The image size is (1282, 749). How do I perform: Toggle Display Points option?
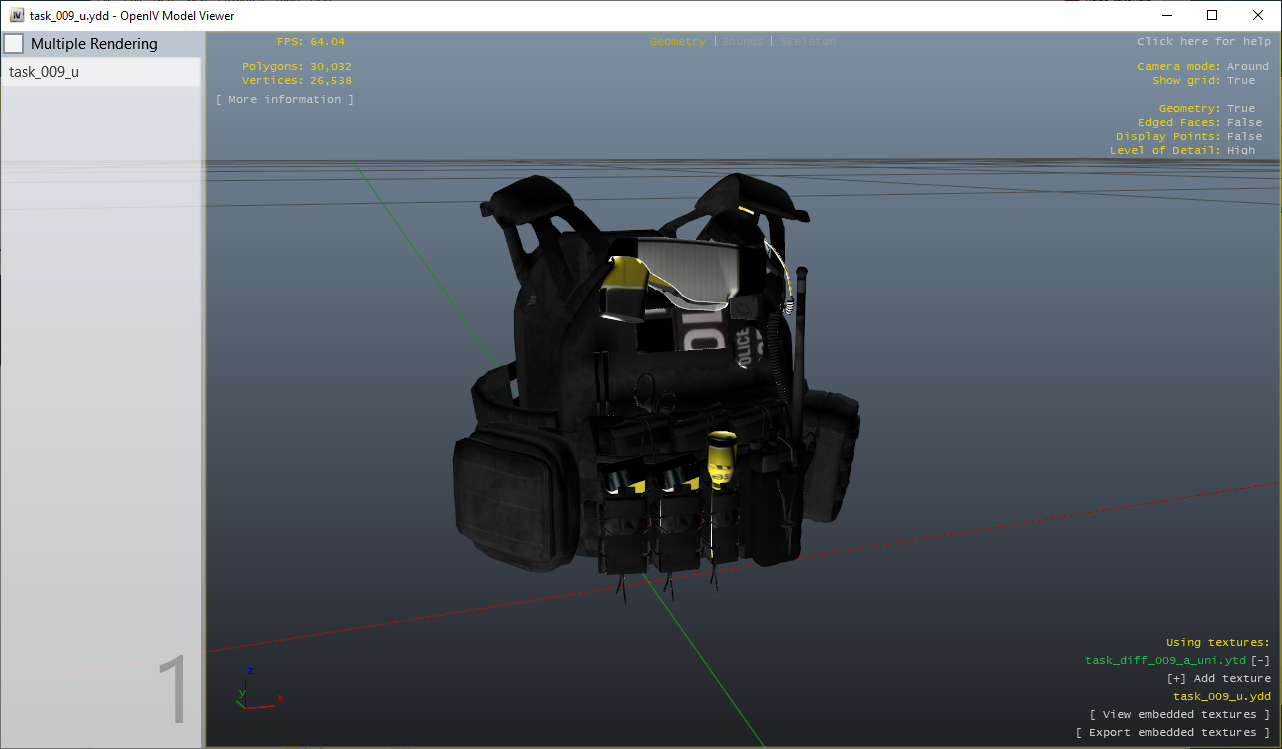[x=1244, y=136]
